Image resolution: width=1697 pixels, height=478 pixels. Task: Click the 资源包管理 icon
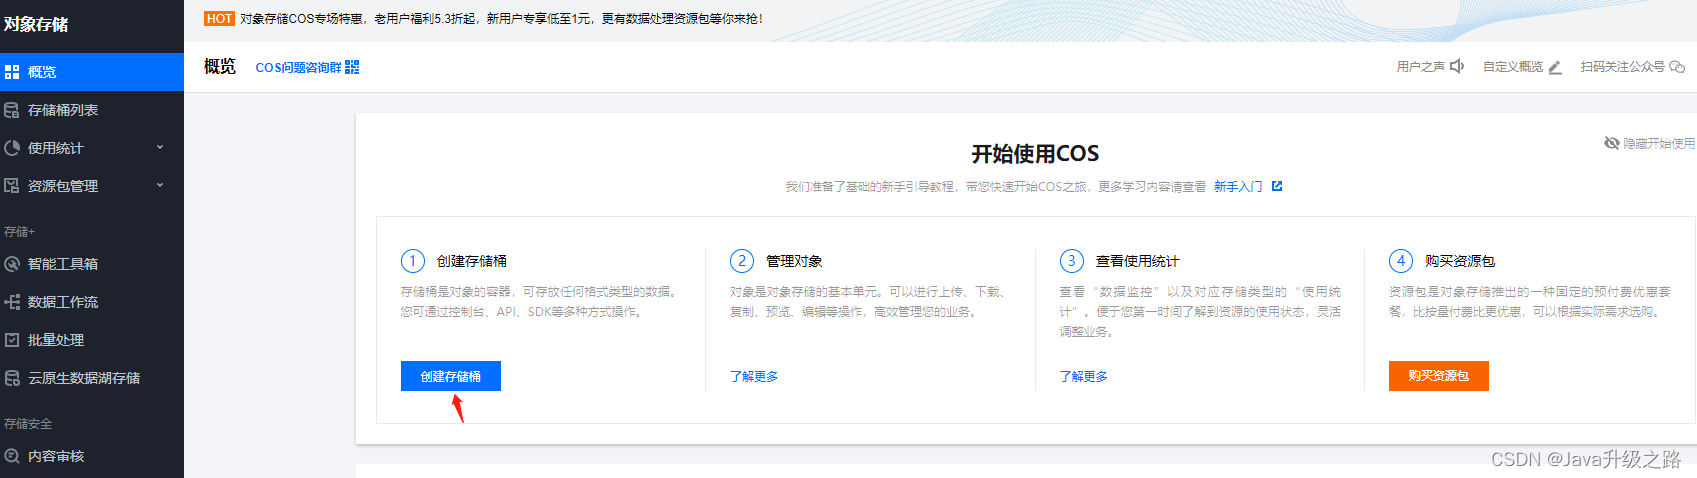point(12,186)
